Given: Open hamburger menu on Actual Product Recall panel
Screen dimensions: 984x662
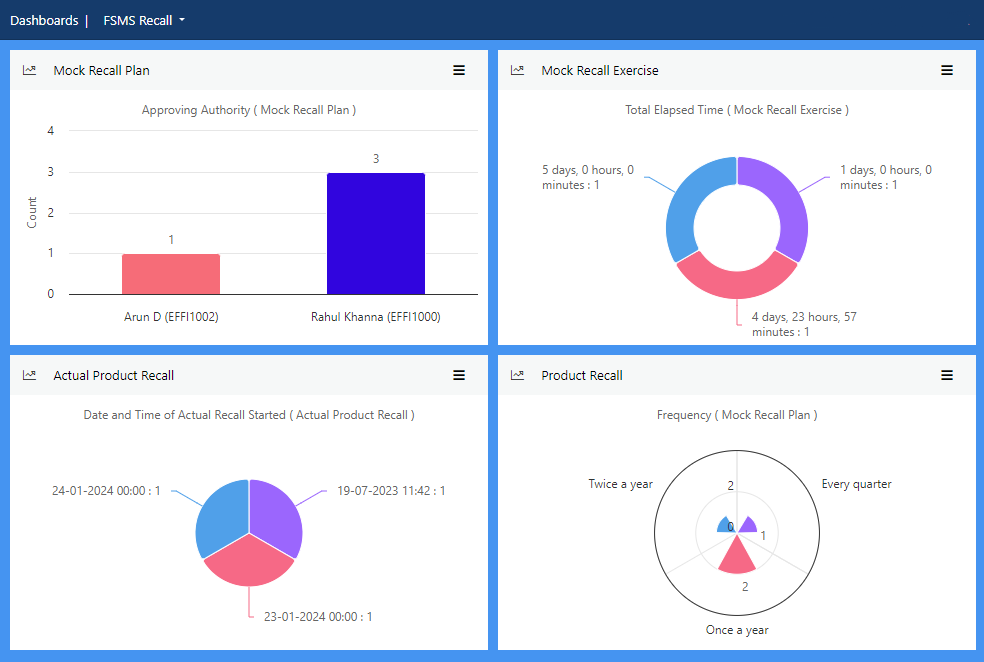Looking at the screenshot, I should coord(459,375).
